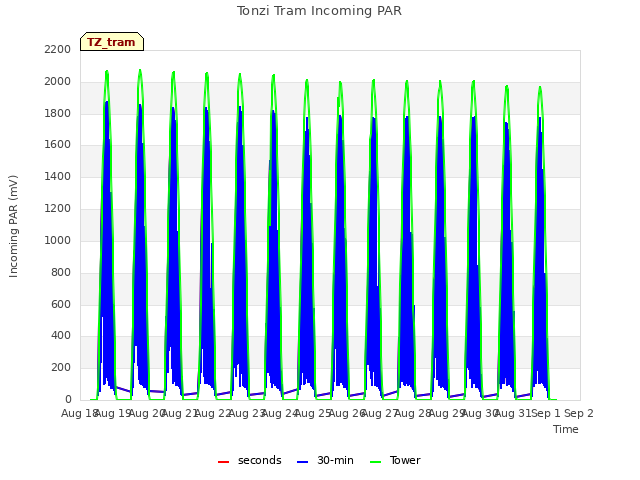Click the Sep 1 x-axis tick label

(x=546, y=413)
